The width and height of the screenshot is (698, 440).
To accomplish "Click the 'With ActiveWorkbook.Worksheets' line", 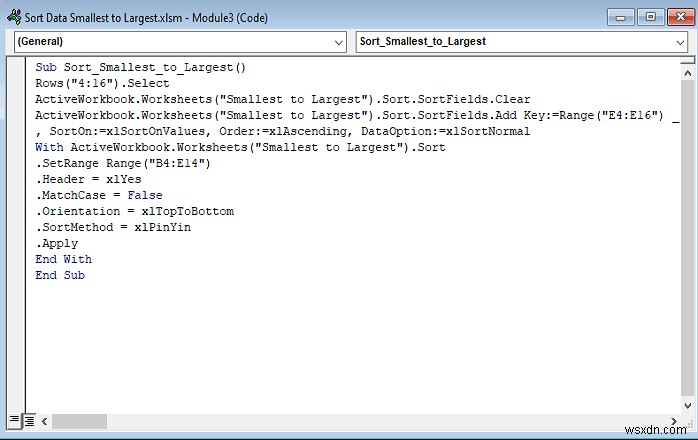I will point(240,147).
